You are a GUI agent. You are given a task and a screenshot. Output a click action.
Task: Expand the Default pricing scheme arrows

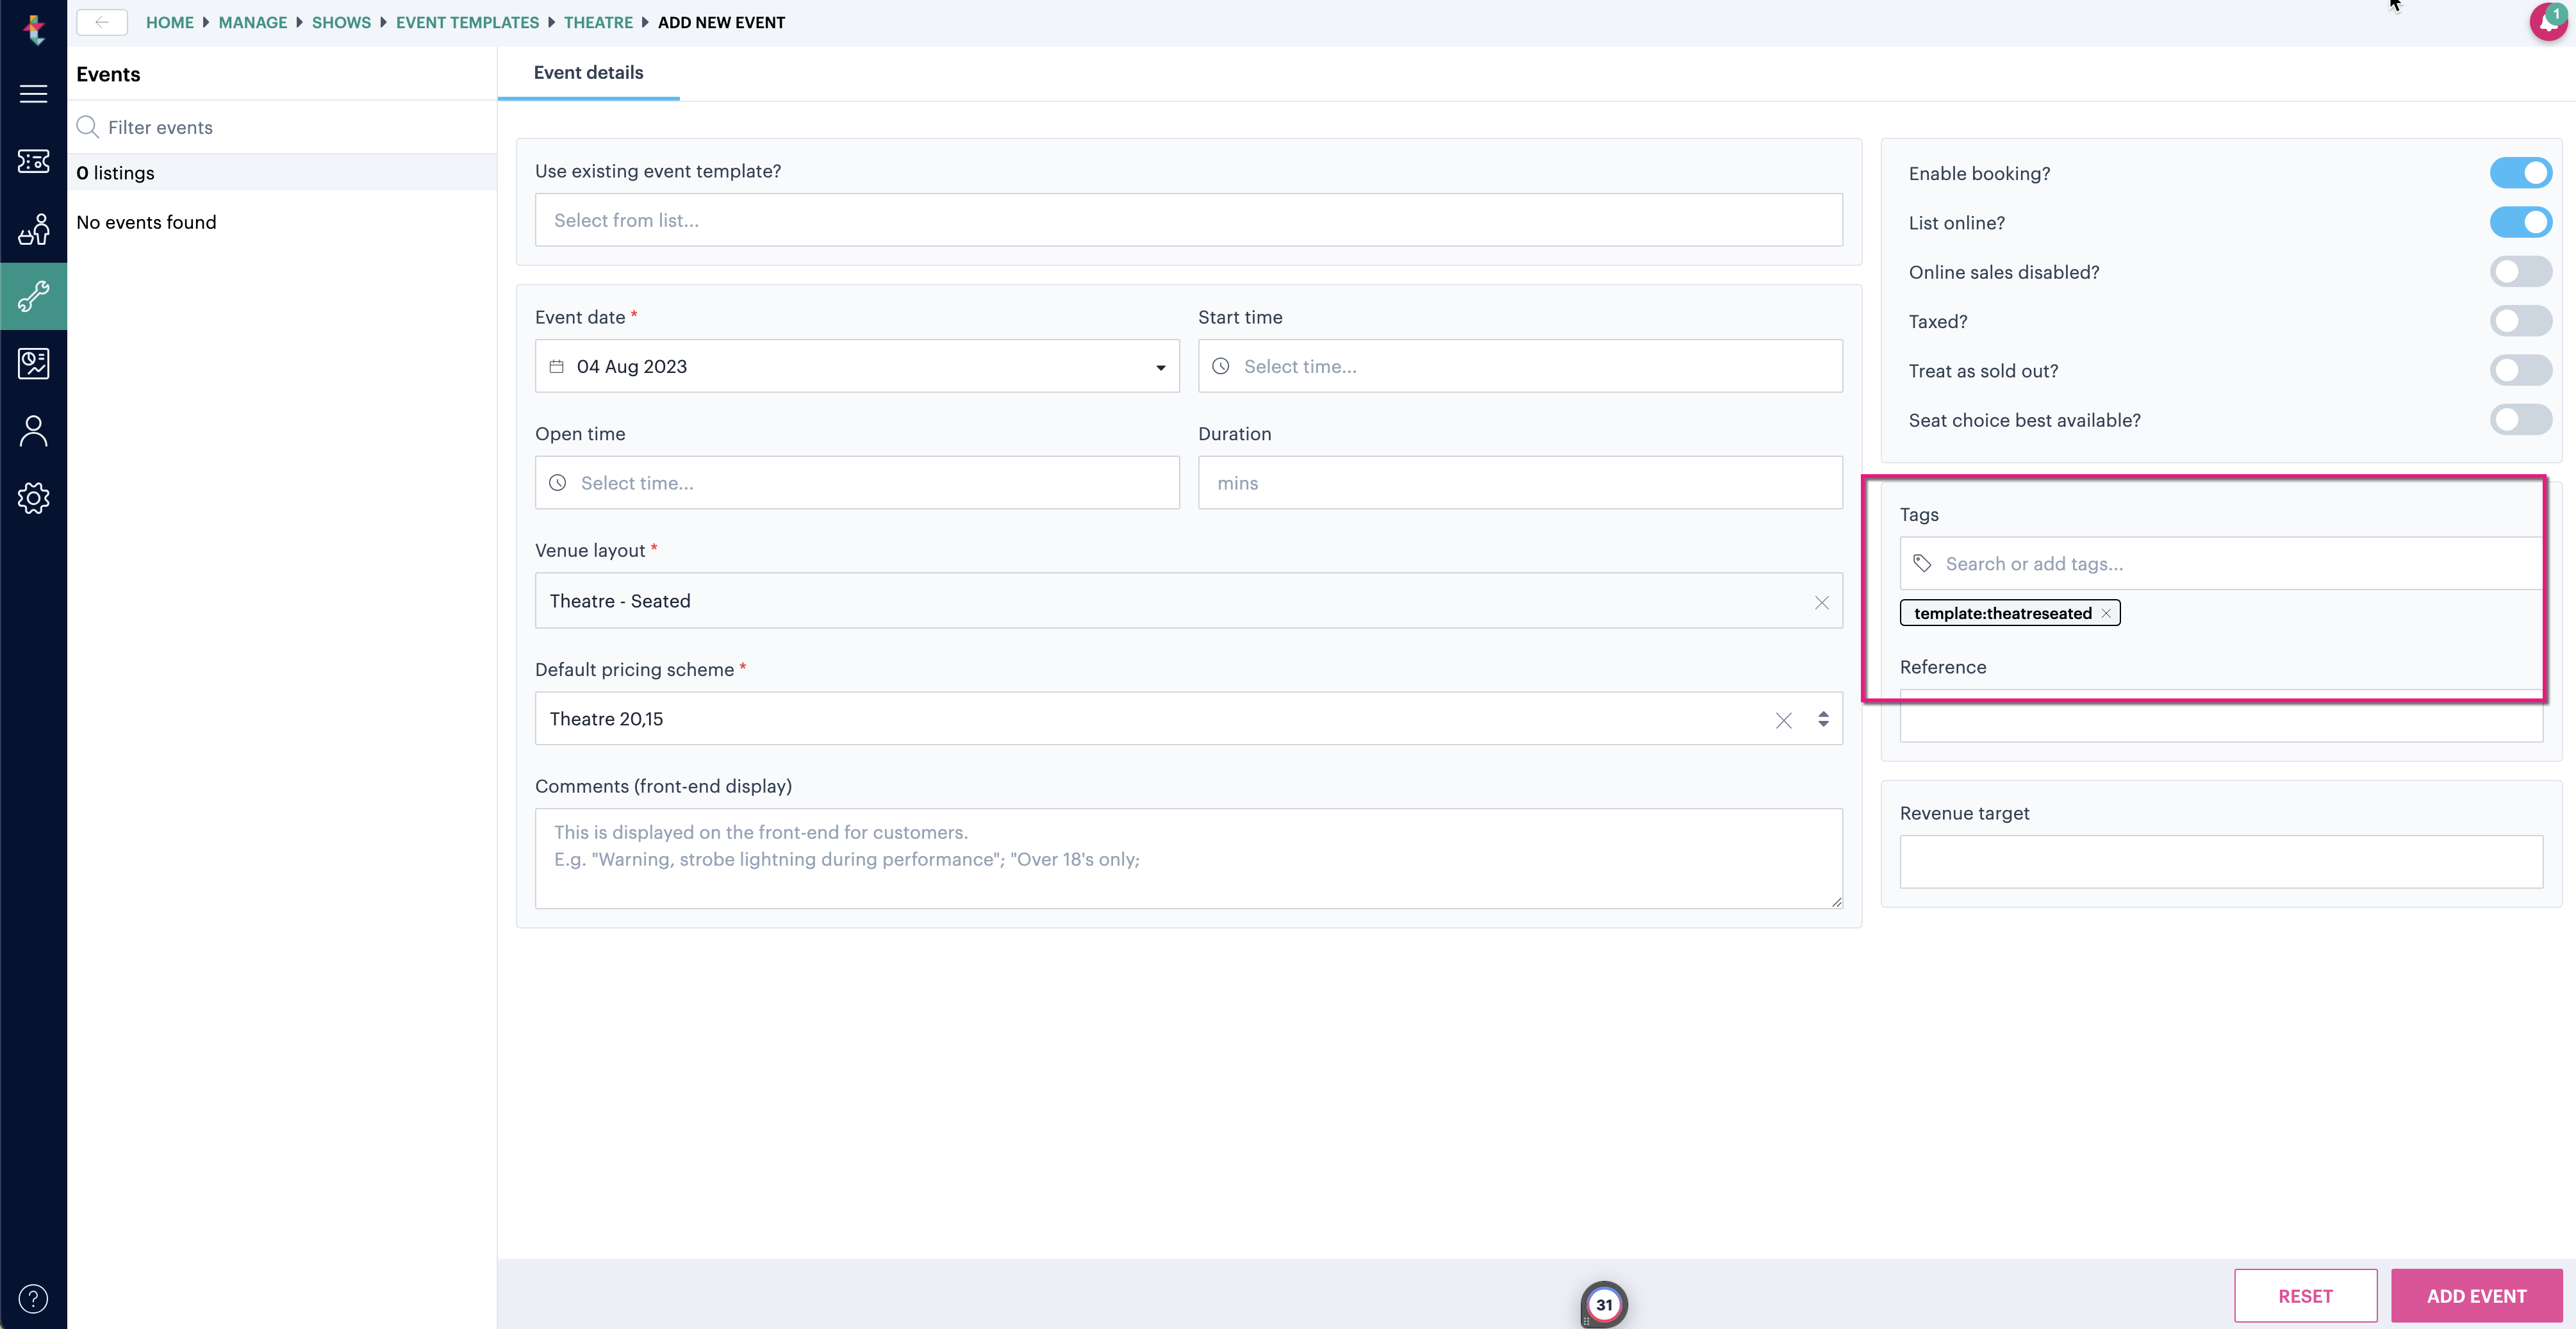(x=1823, y=719)
